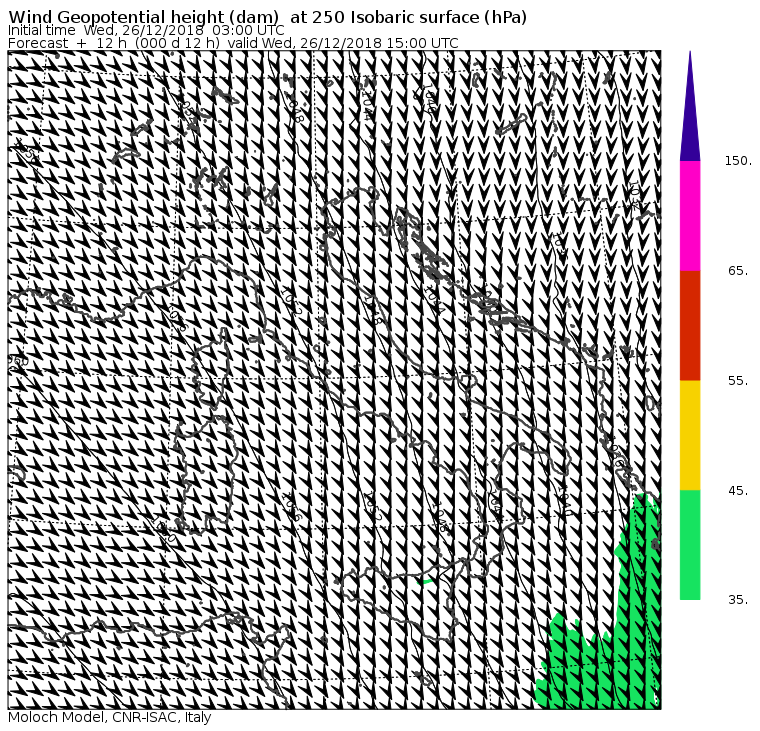Click the colorbar label '55.'

pyautogui.click(x=738, y=381)
